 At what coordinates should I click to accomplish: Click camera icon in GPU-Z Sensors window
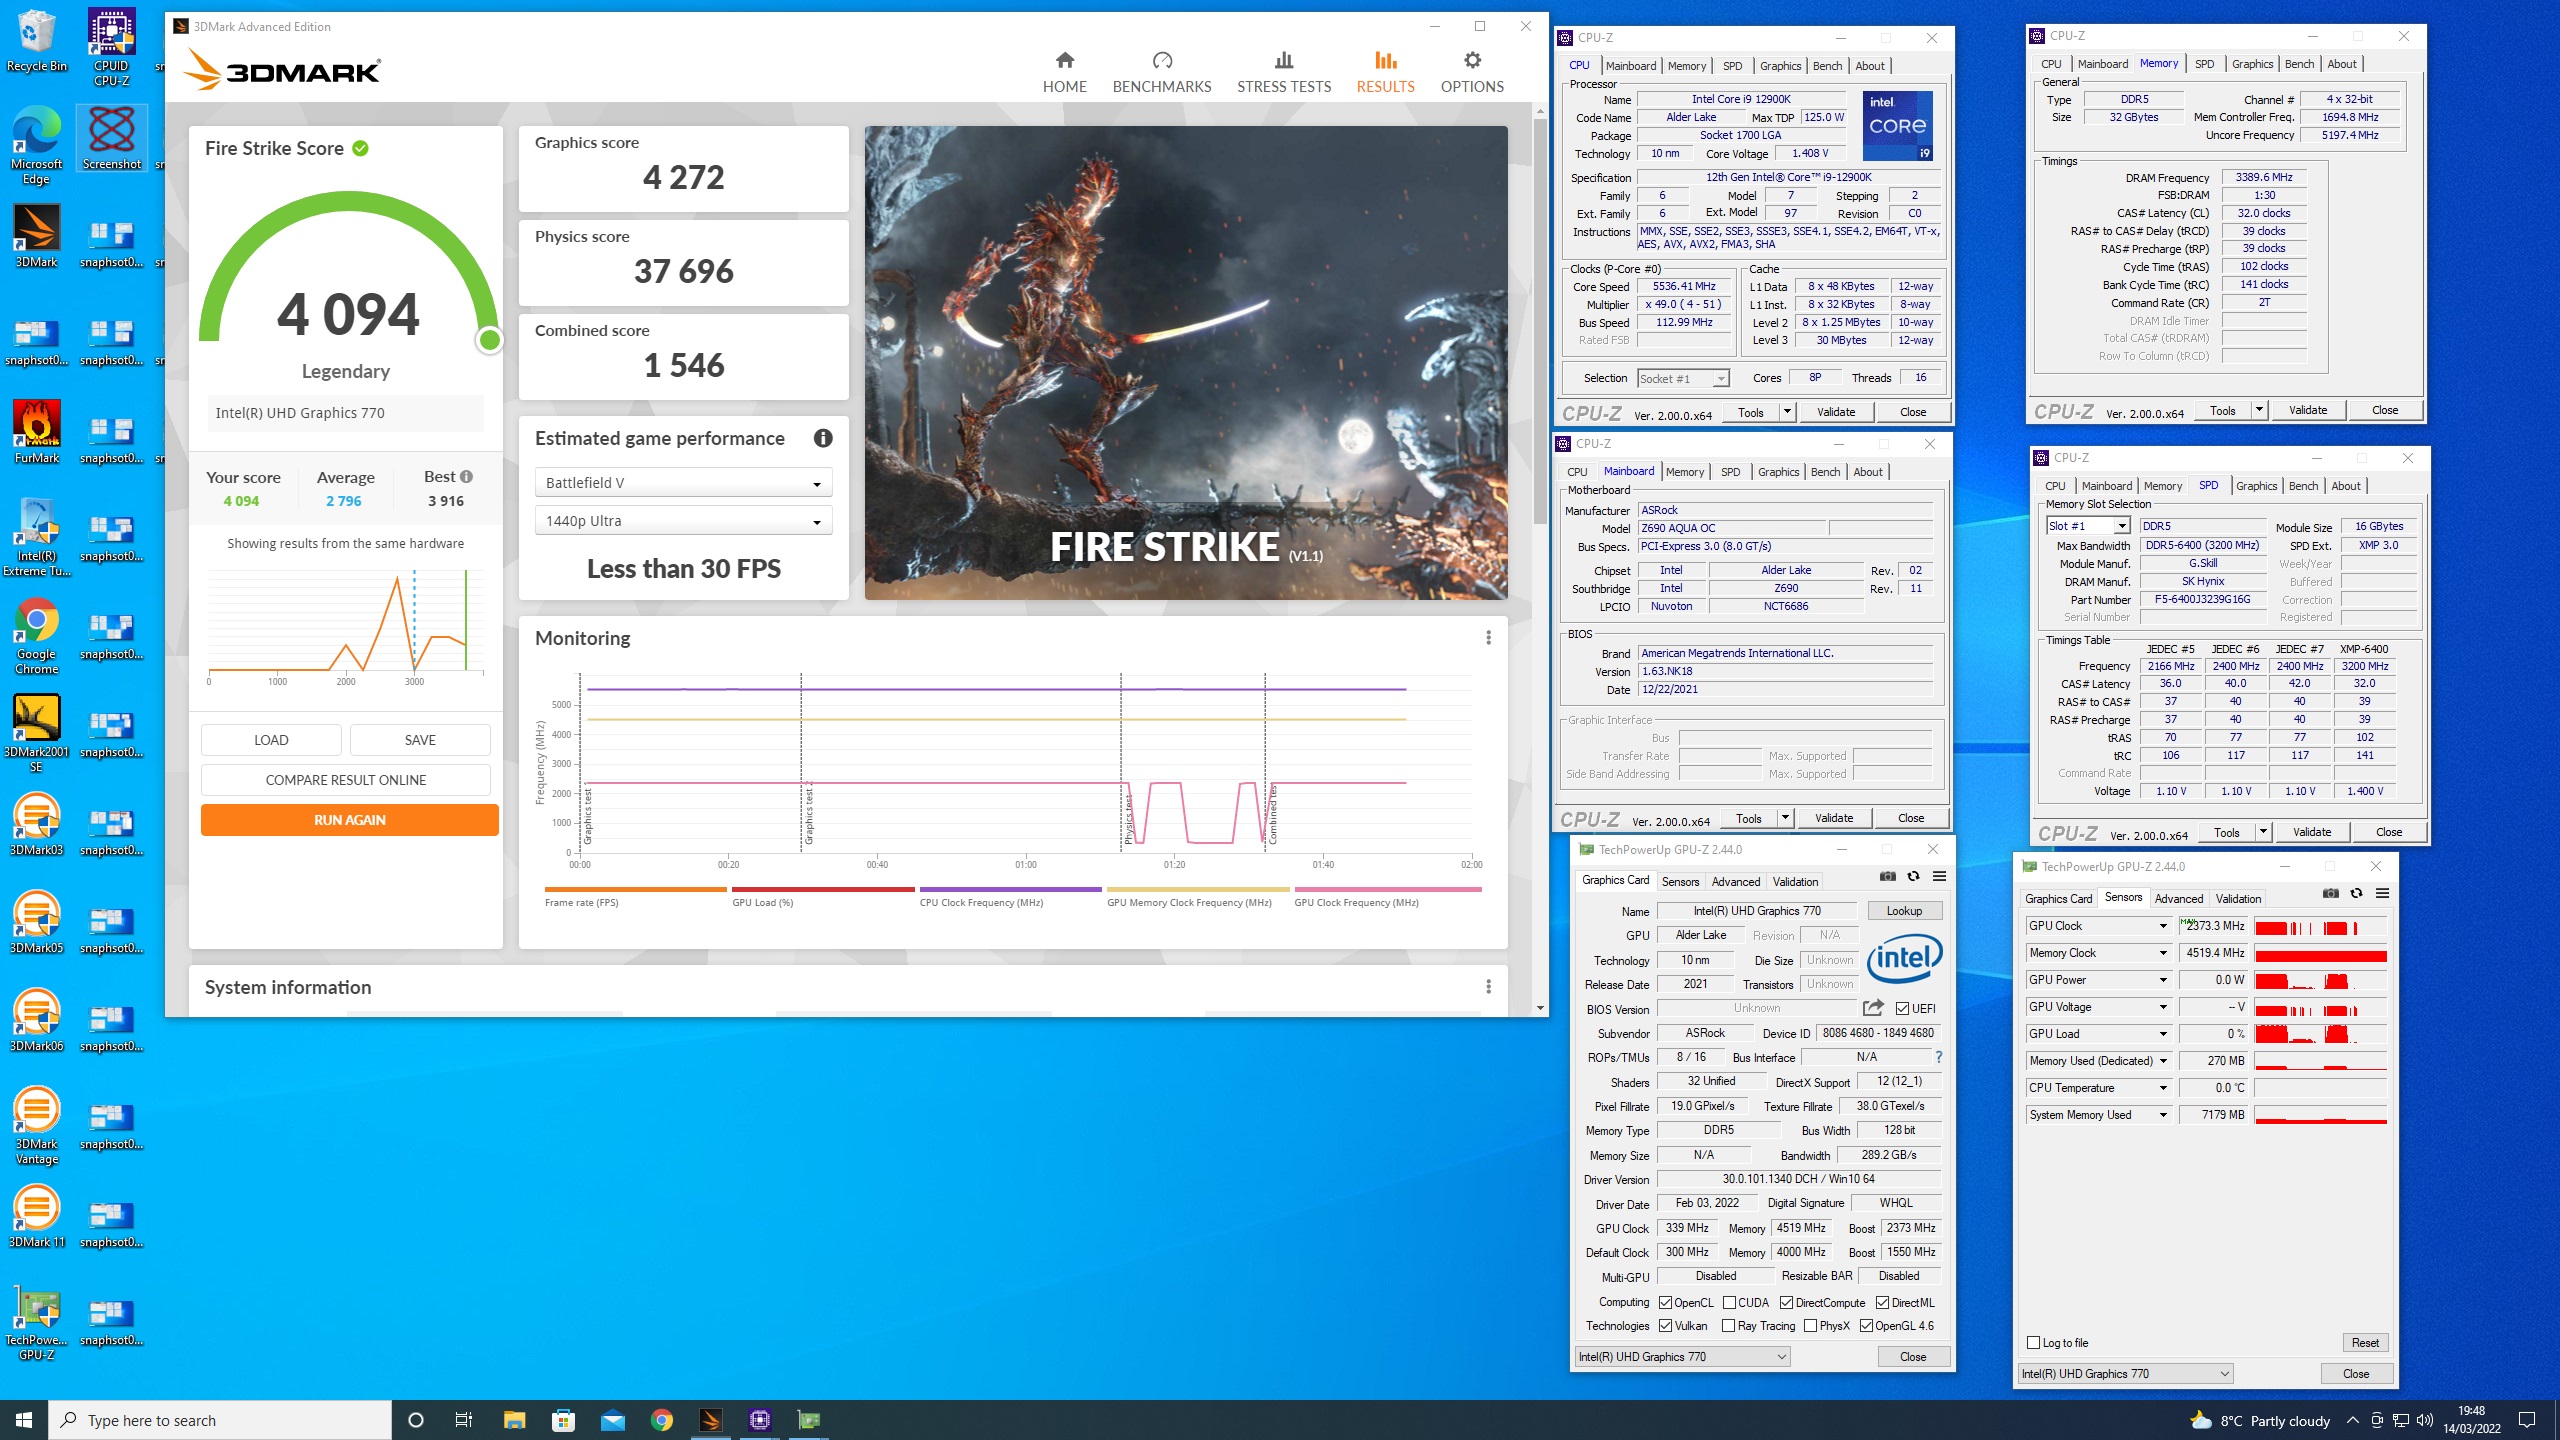click(x=2330, y=894)
